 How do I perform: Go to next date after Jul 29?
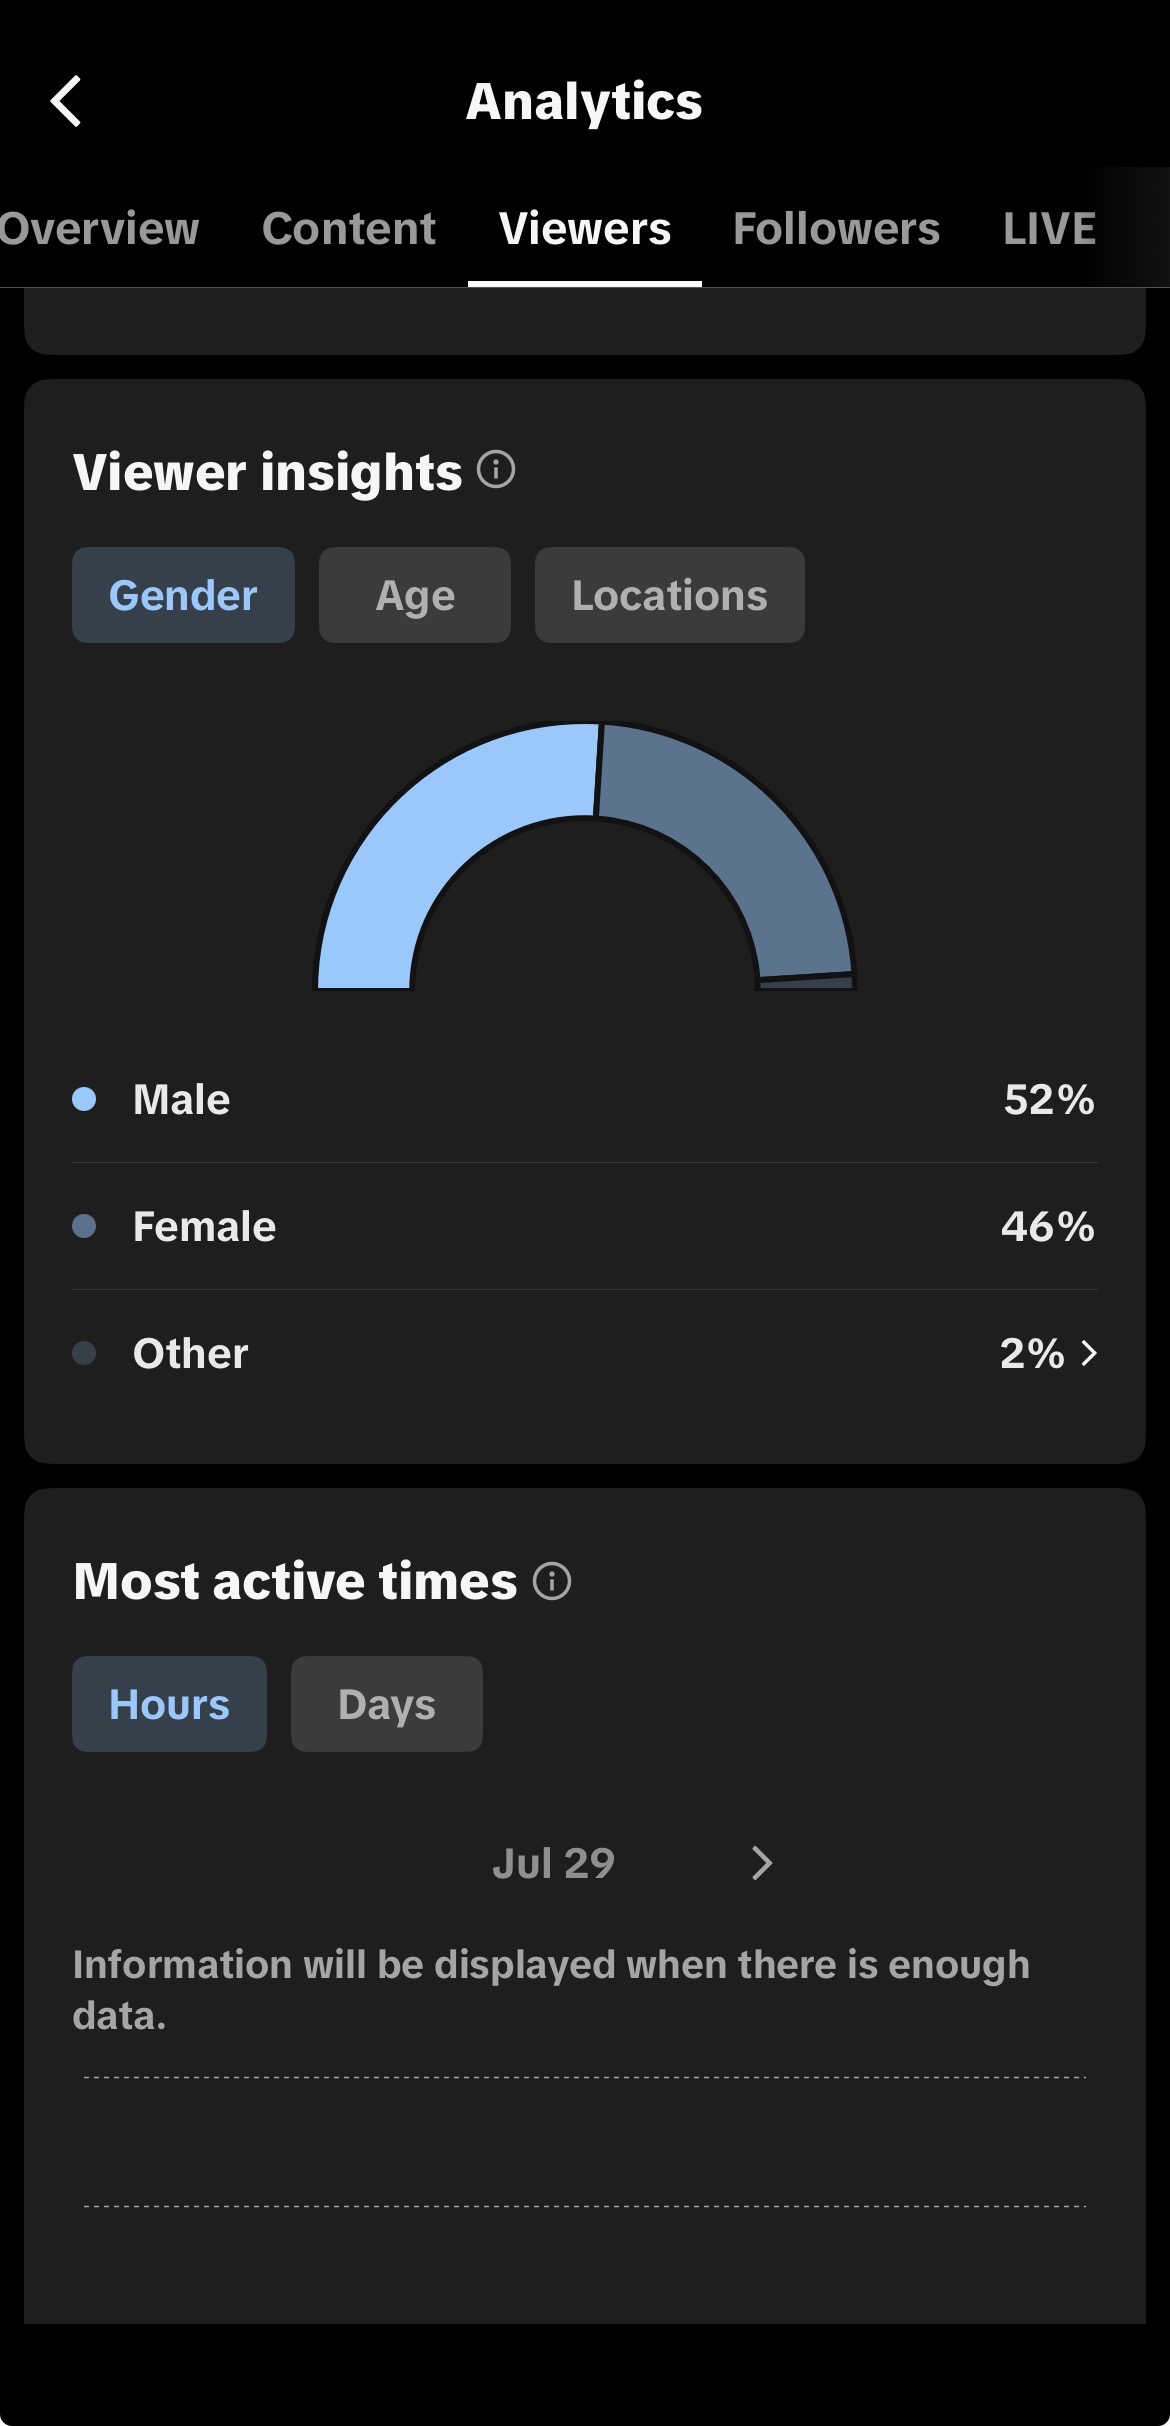tap(762, 1863)
